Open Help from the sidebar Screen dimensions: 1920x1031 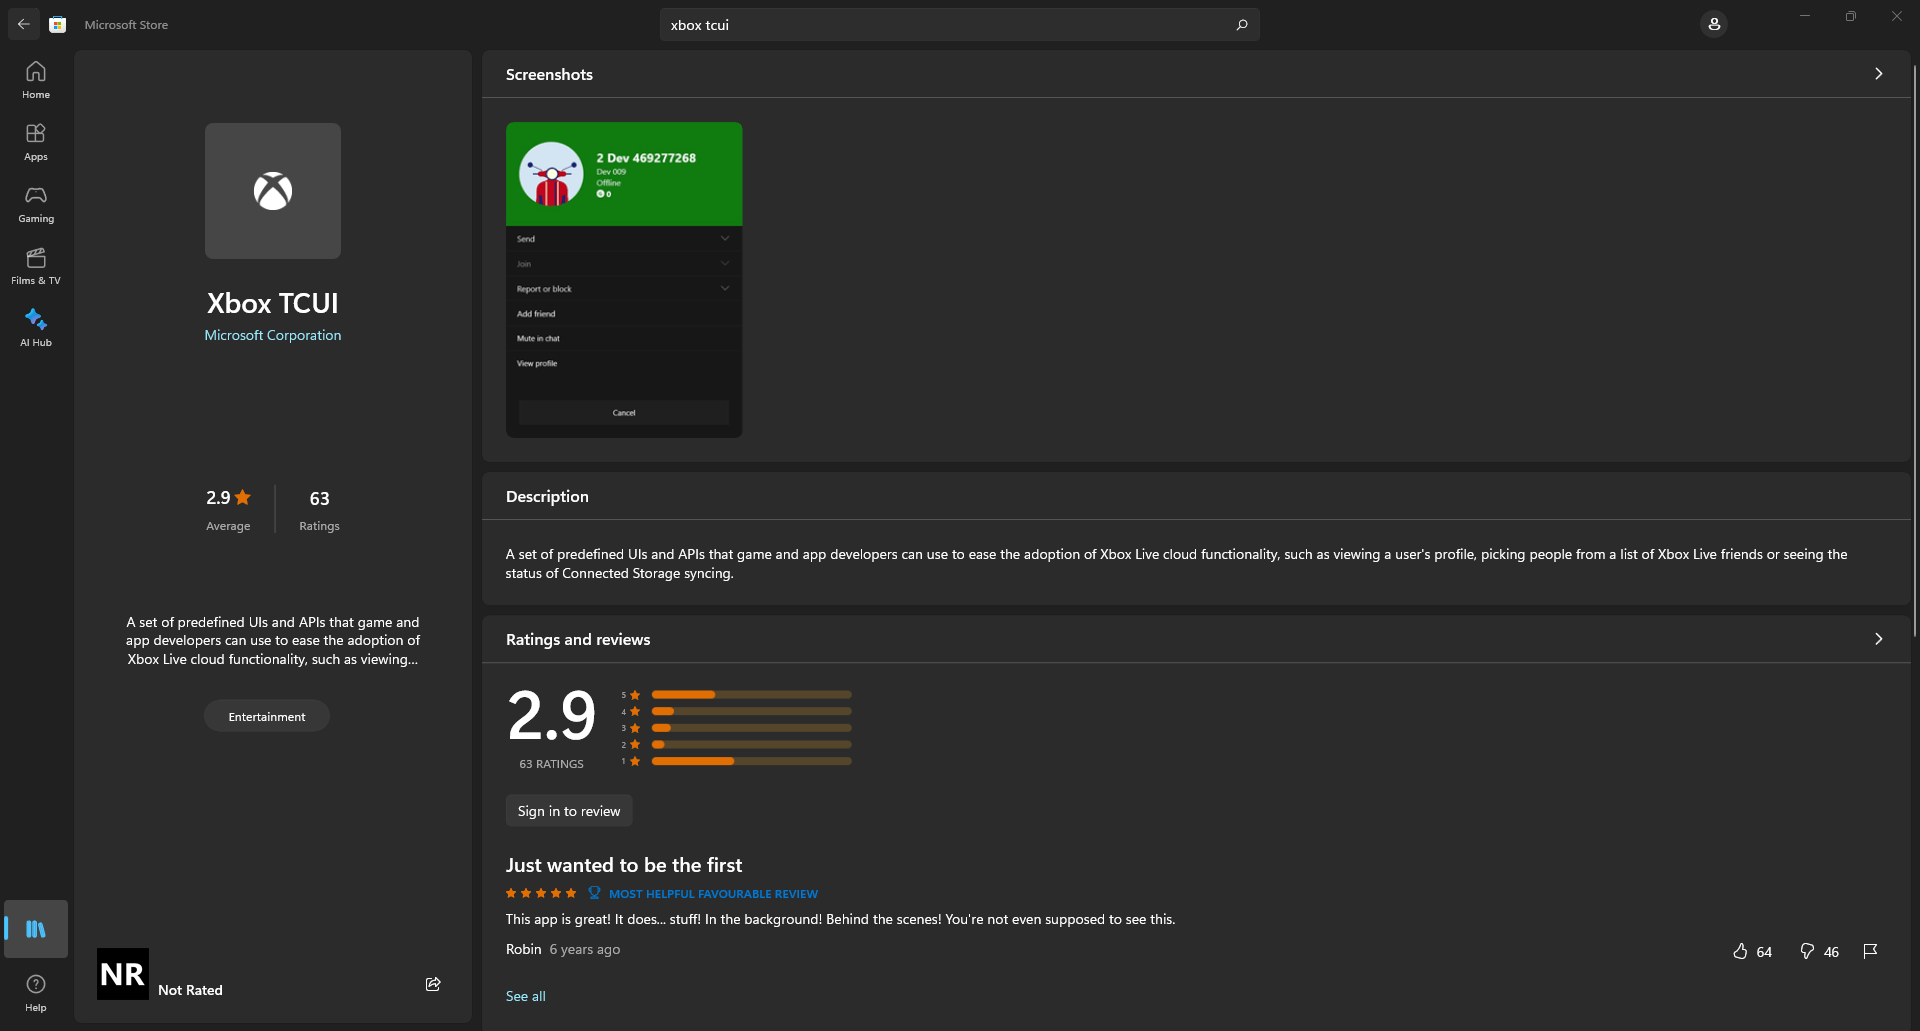click(36, 993)
